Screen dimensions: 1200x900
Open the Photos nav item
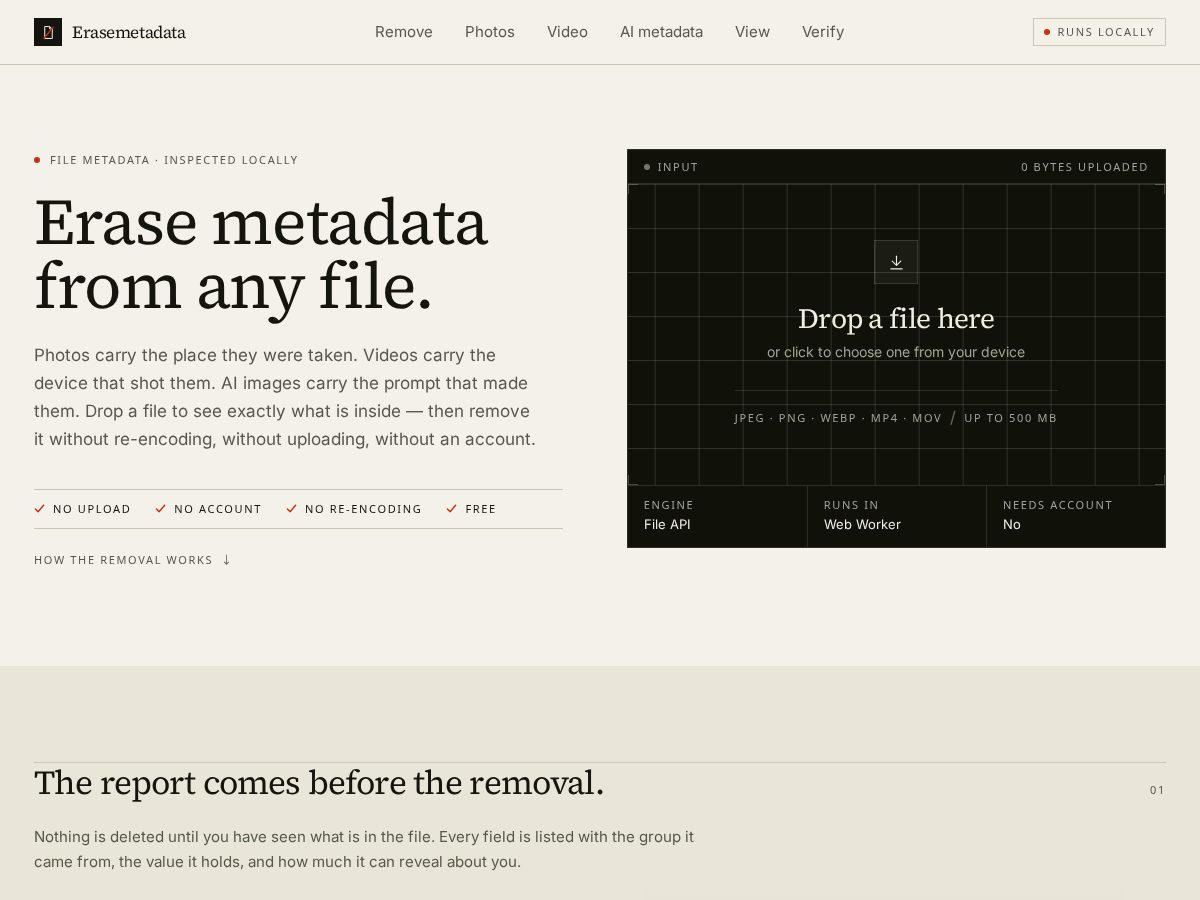coord(490,32)
